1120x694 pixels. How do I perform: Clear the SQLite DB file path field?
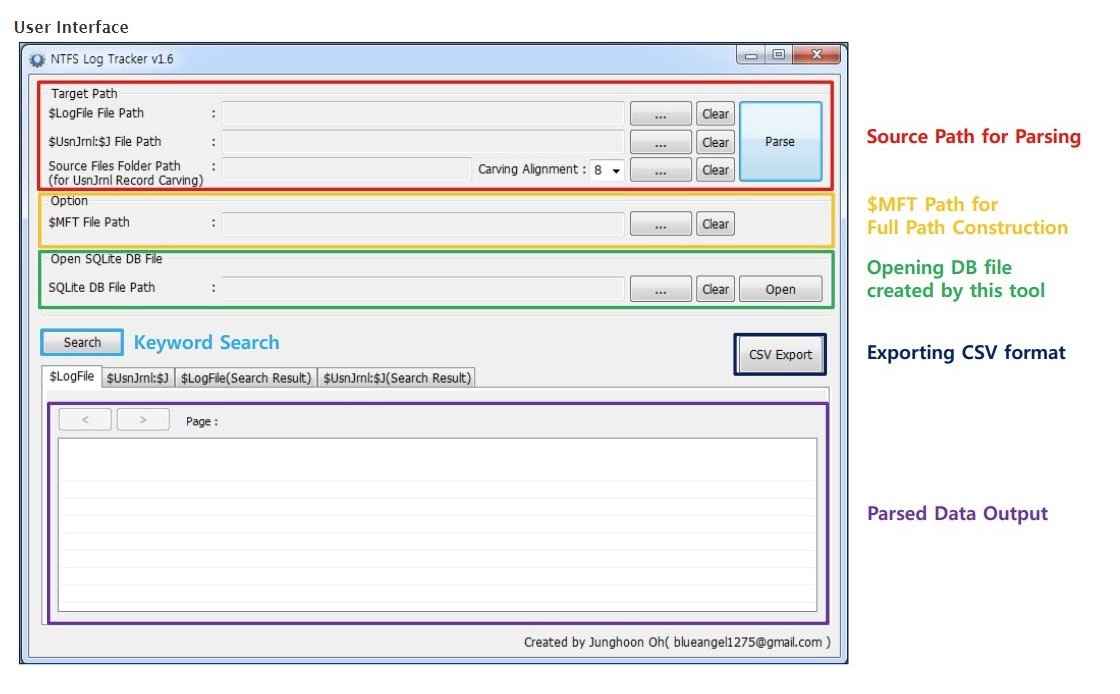tap(715, 289)
